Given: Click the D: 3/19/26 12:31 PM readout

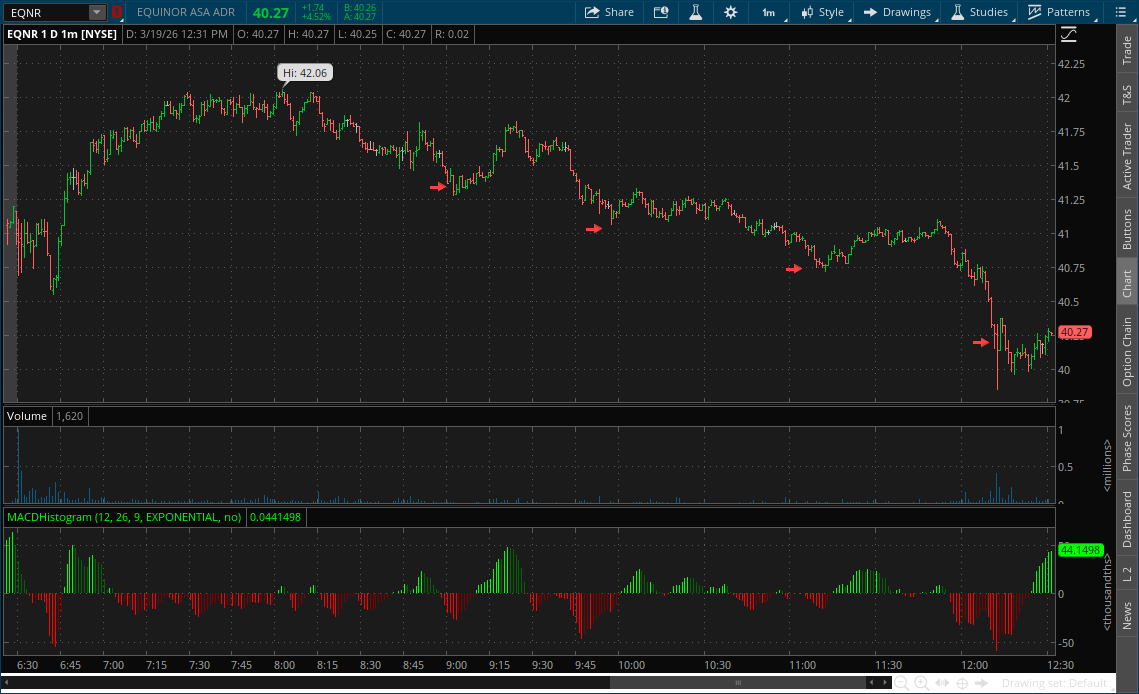Looking at the screenshot, I should 177,34.
